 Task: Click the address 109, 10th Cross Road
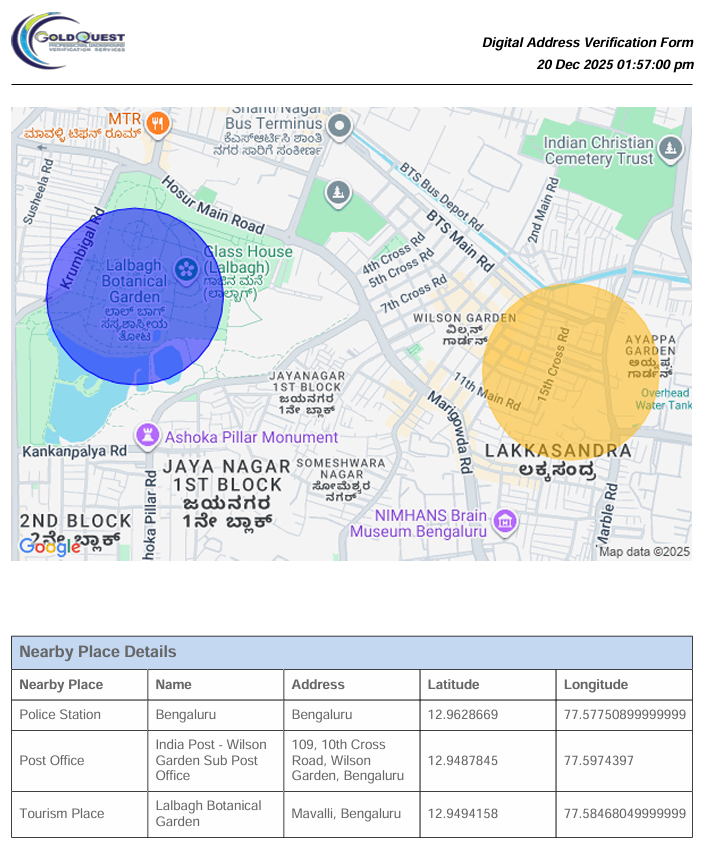(x=348, y=760)
